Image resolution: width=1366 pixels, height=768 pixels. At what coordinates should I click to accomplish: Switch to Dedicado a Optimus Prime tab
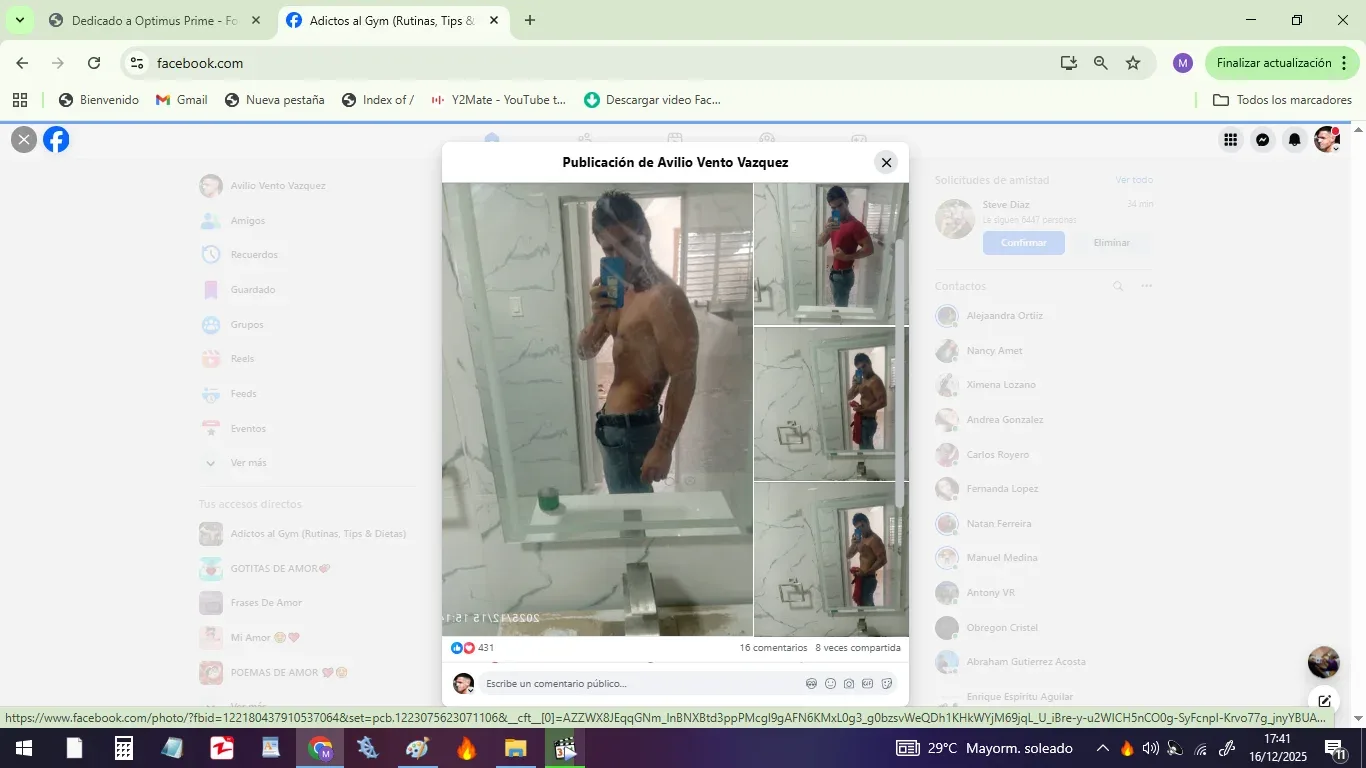tap(155, 20)
